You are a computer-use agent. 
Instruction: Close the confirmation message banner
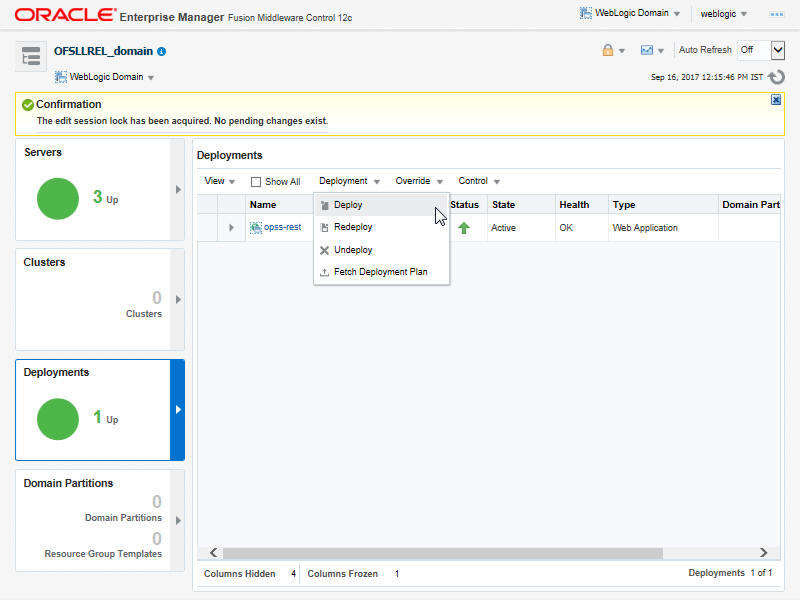(776, 100)
